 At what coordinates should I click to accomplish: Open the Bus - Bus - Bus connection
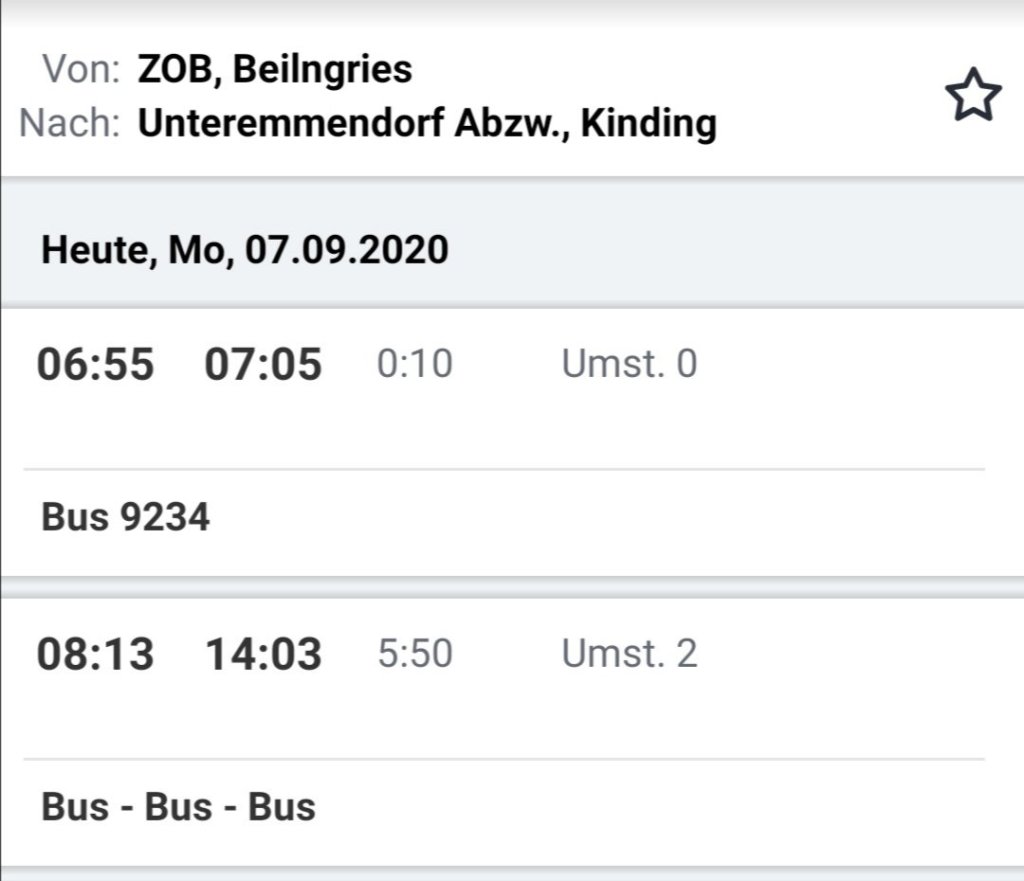point(179,807)
